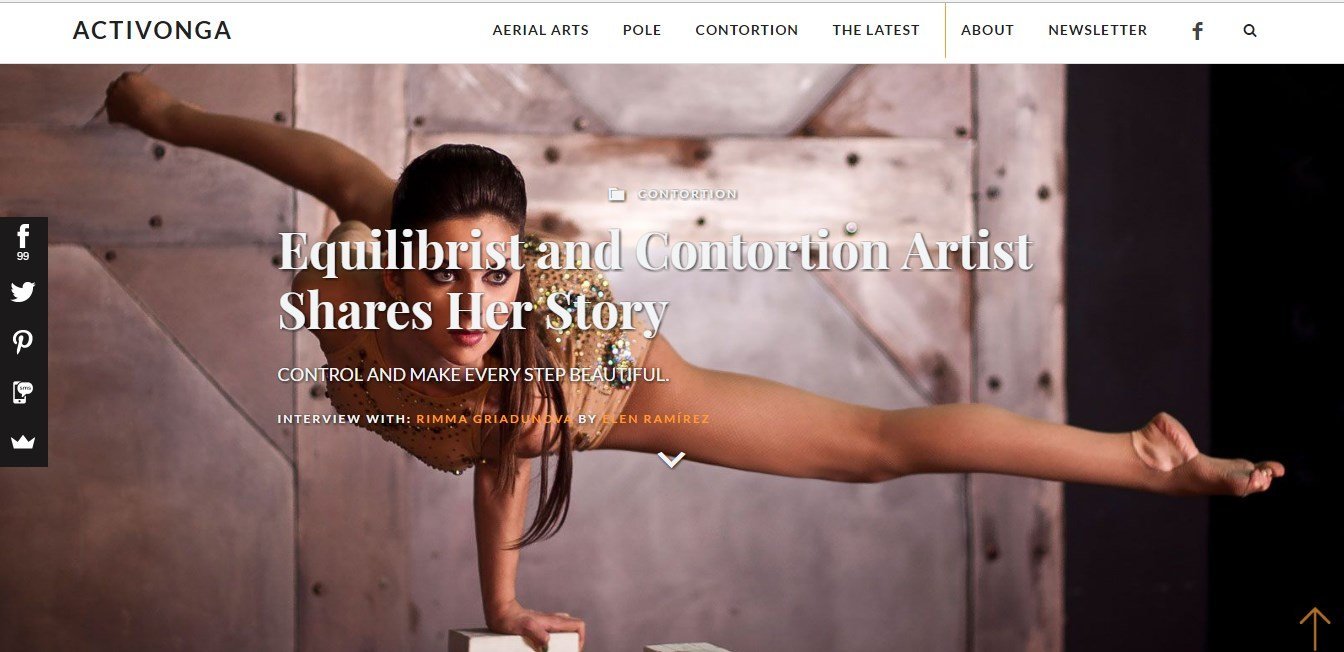Image resolution: width=1344 pixels, height=652 pixels.
Task: Share on Twitter from the side bar
Action: click(x=23, y=292)
